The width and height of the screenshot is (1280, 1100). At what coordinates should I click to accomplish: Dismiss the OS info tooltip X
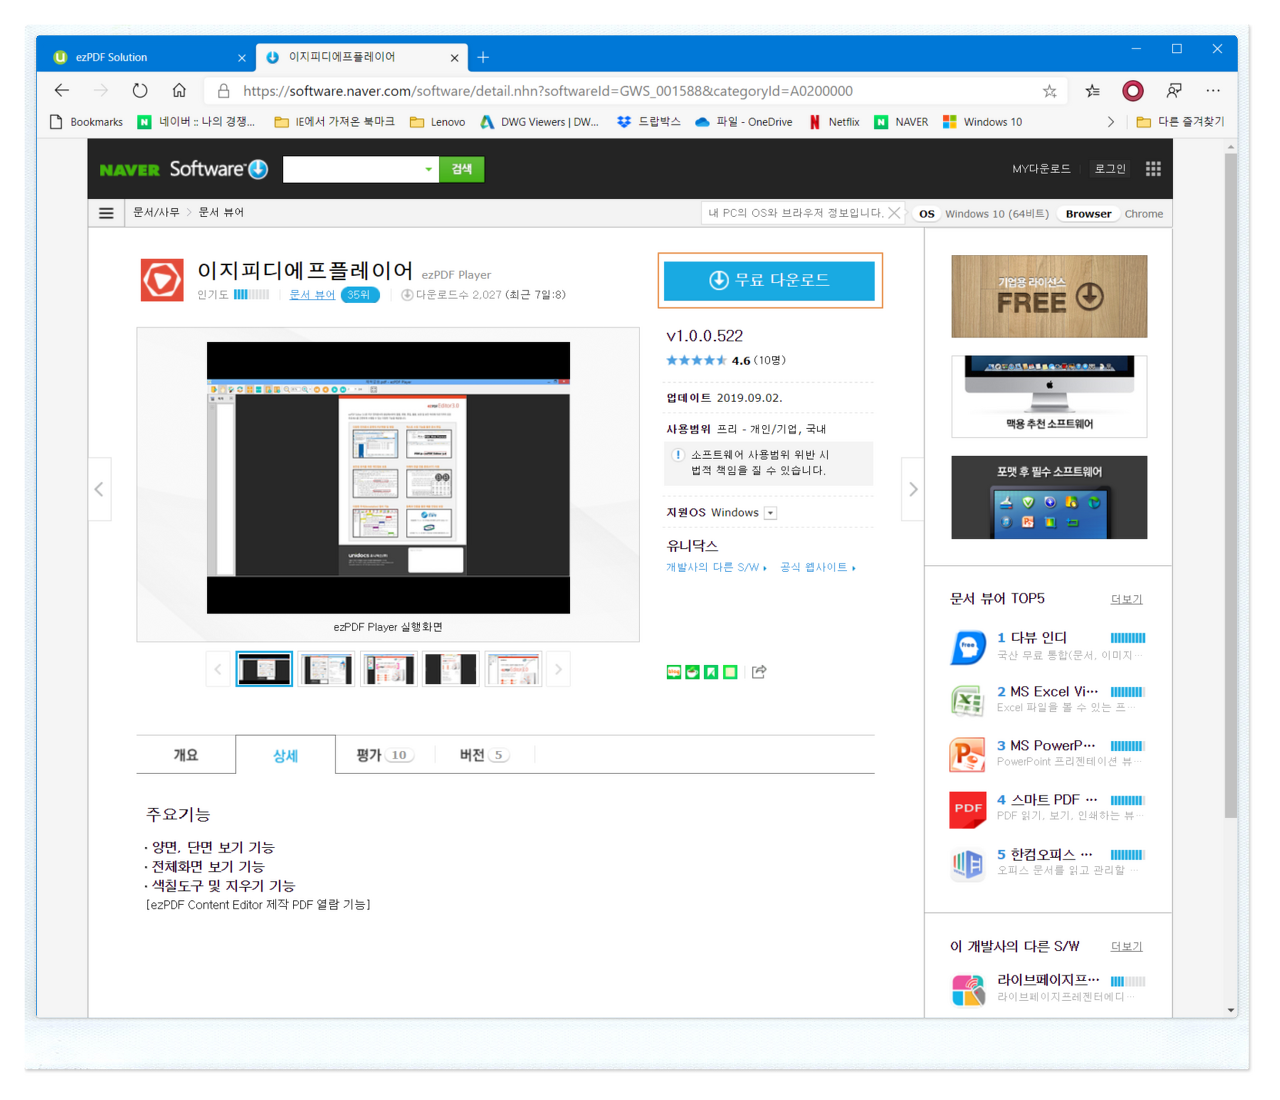point(894,213)
